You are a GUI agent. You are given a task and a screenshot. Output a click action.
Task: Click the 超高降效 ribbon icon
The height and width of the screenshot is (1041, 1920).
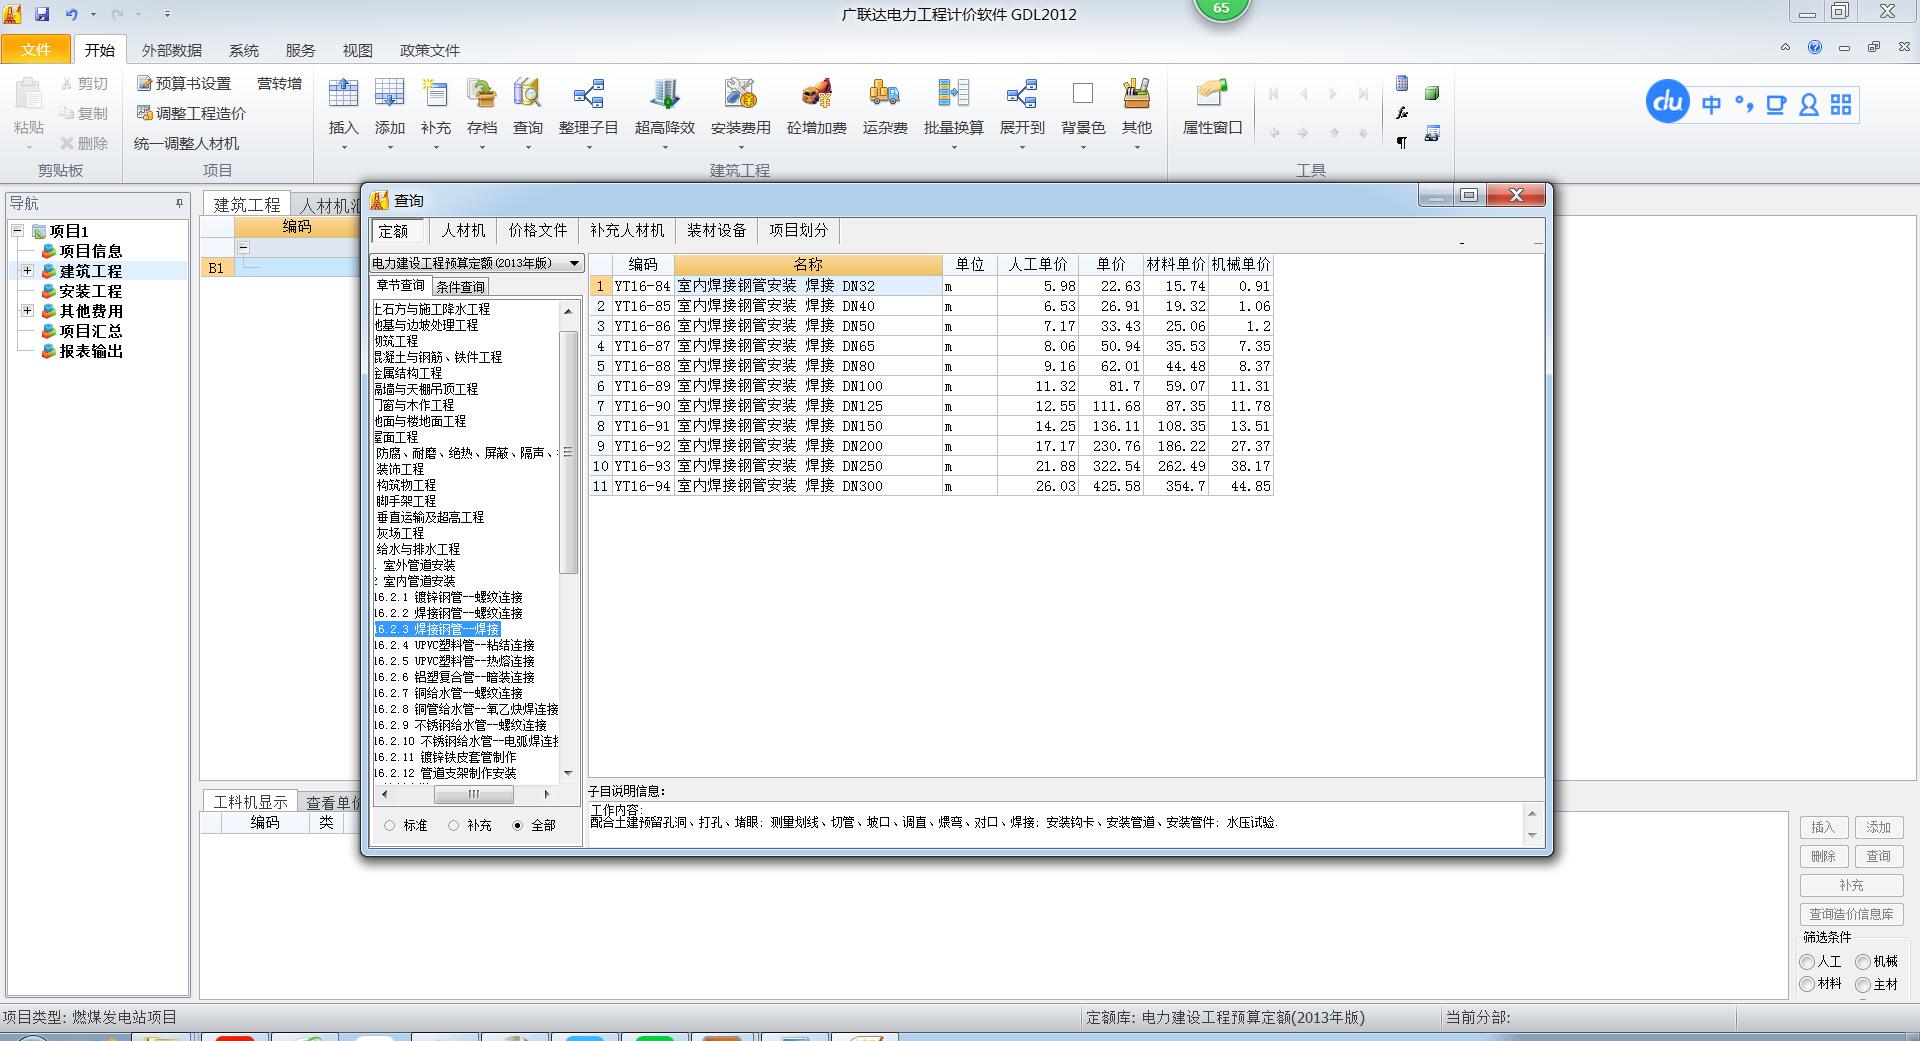(x=664, y=94)
